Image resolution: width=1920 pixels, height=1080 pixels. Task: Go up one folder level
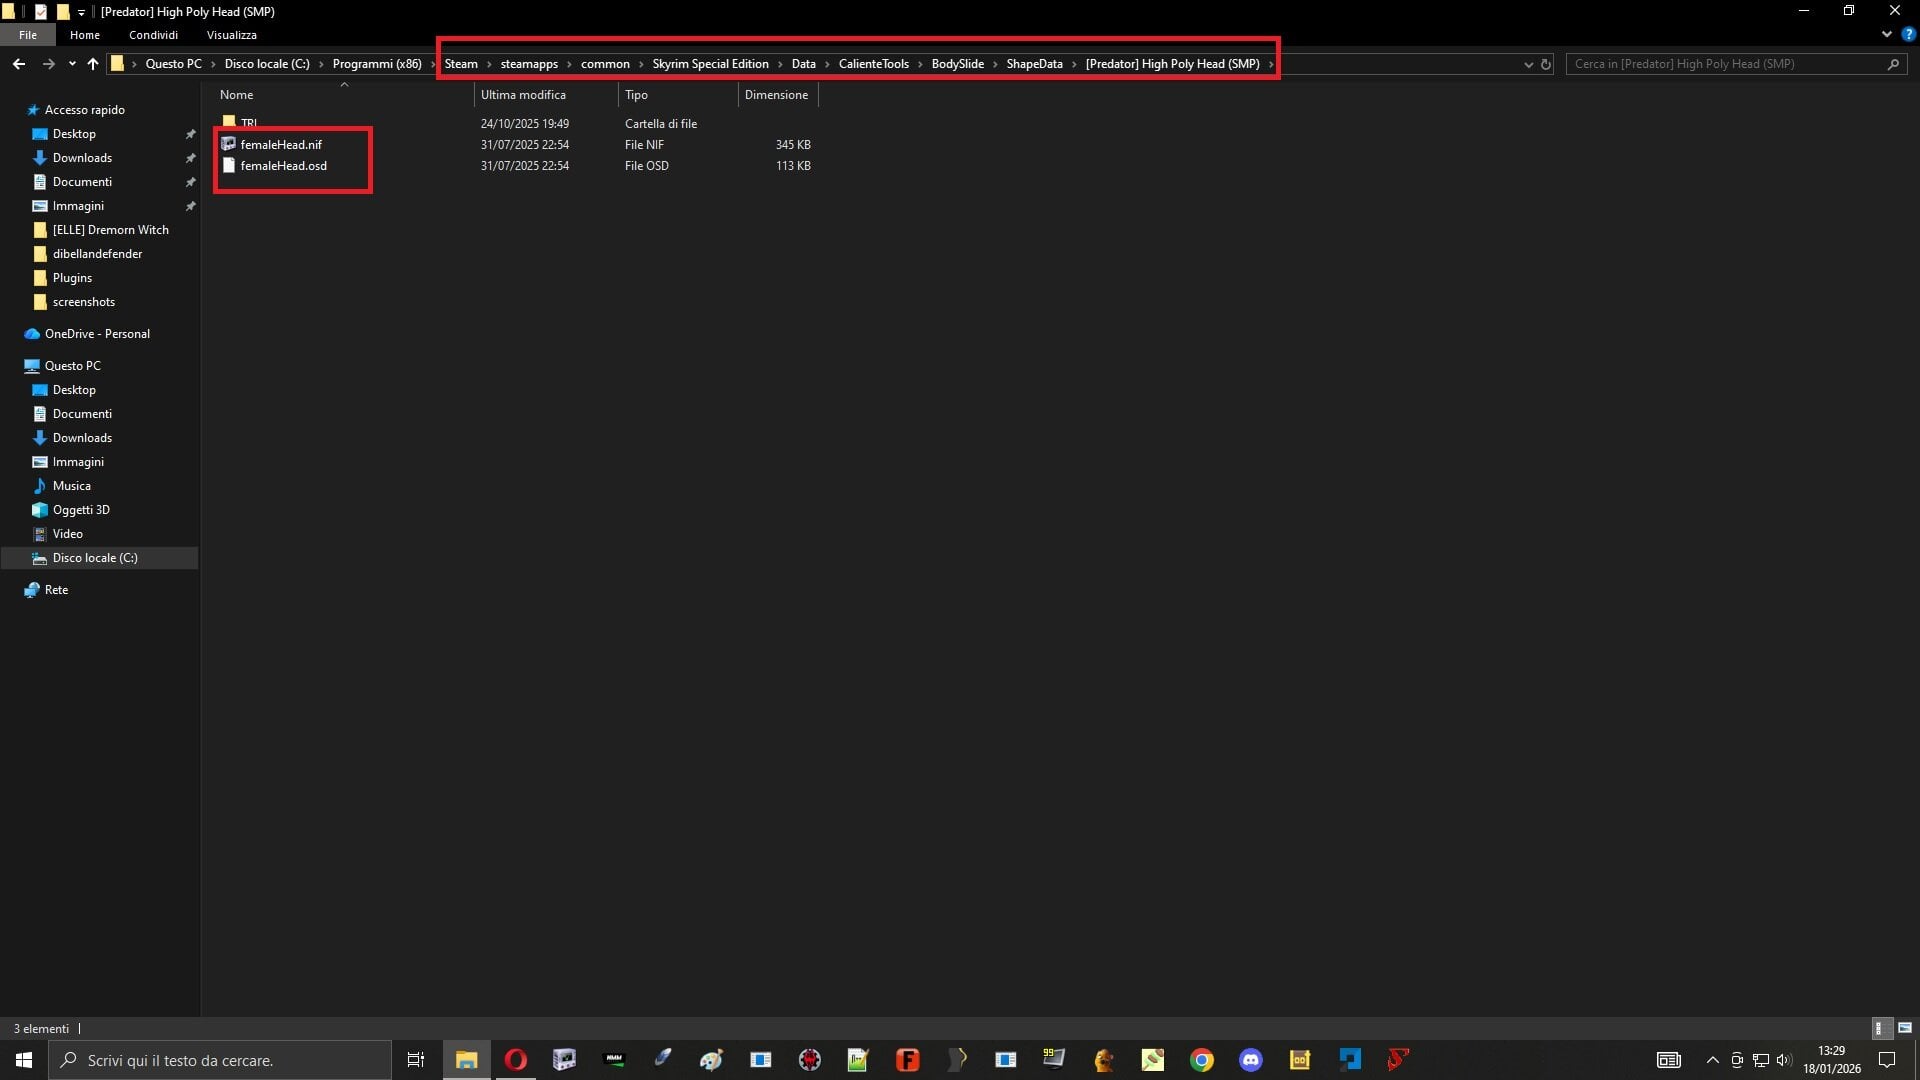point(93,64)
